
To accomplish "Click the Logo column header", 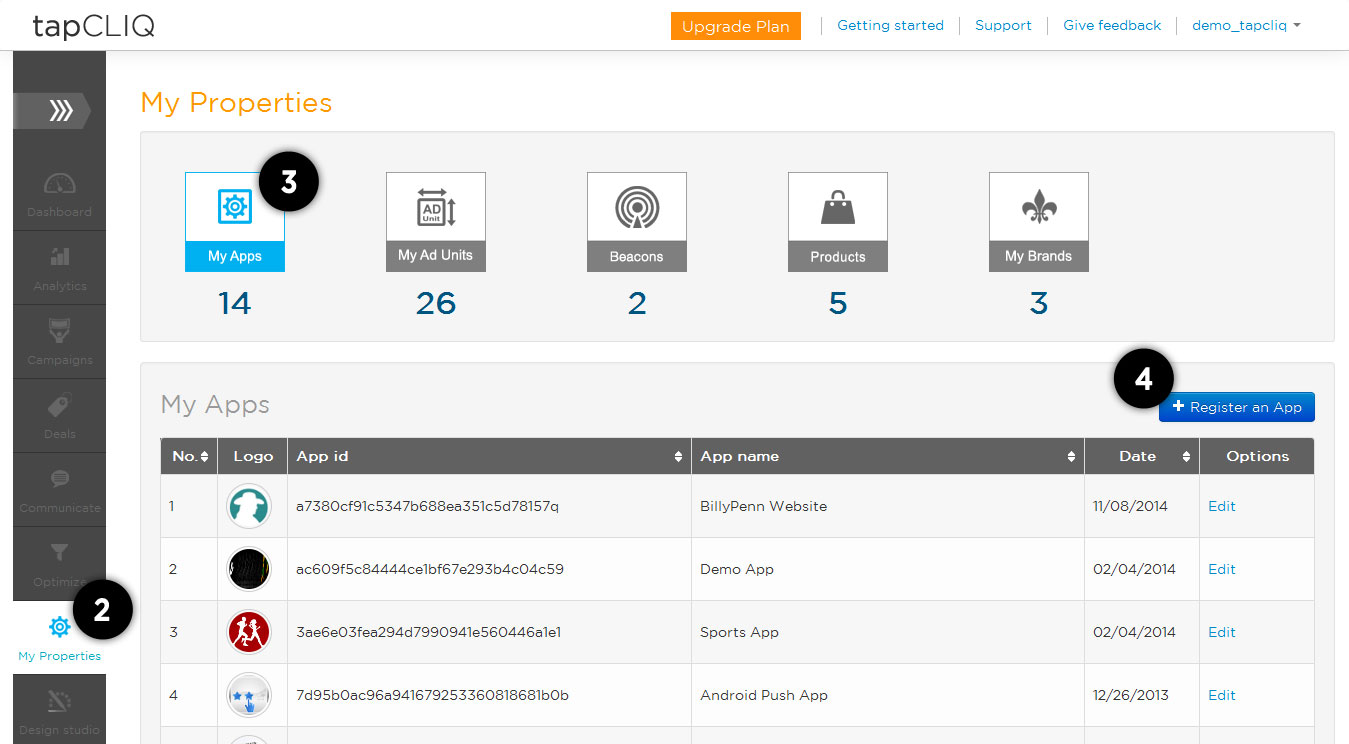I will tap(253, 456).
